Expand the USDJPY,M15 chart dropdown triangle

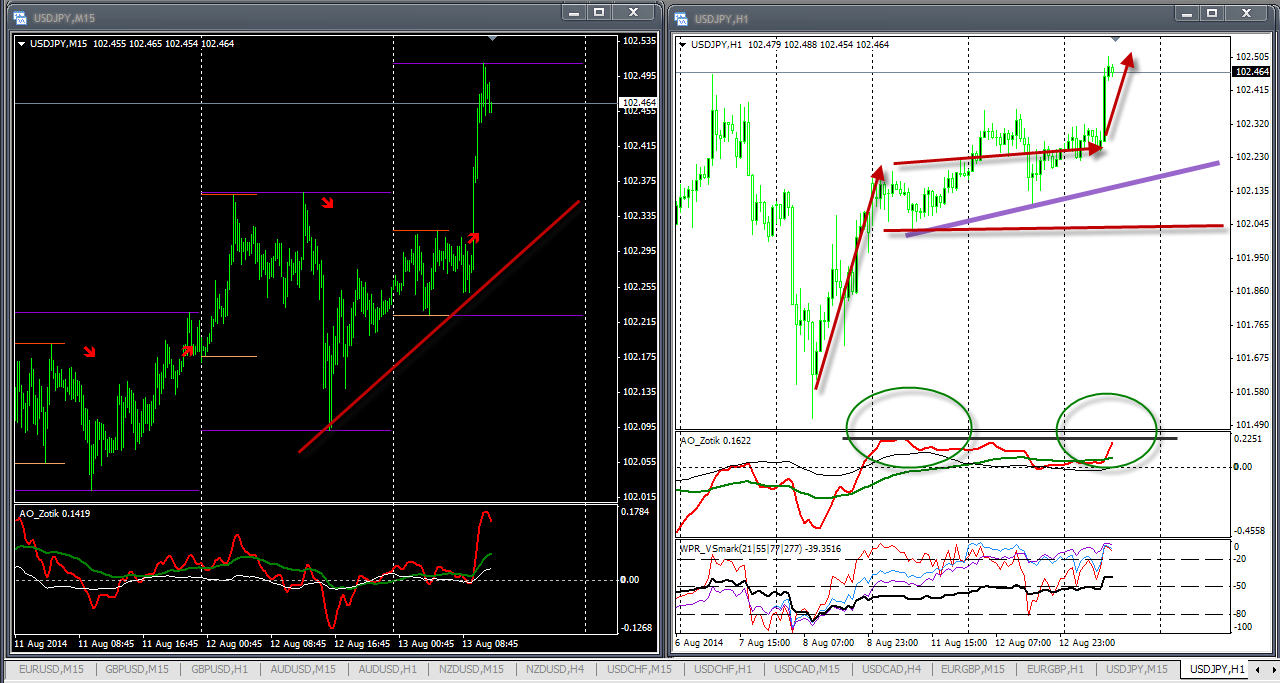[x=23, y=43]
